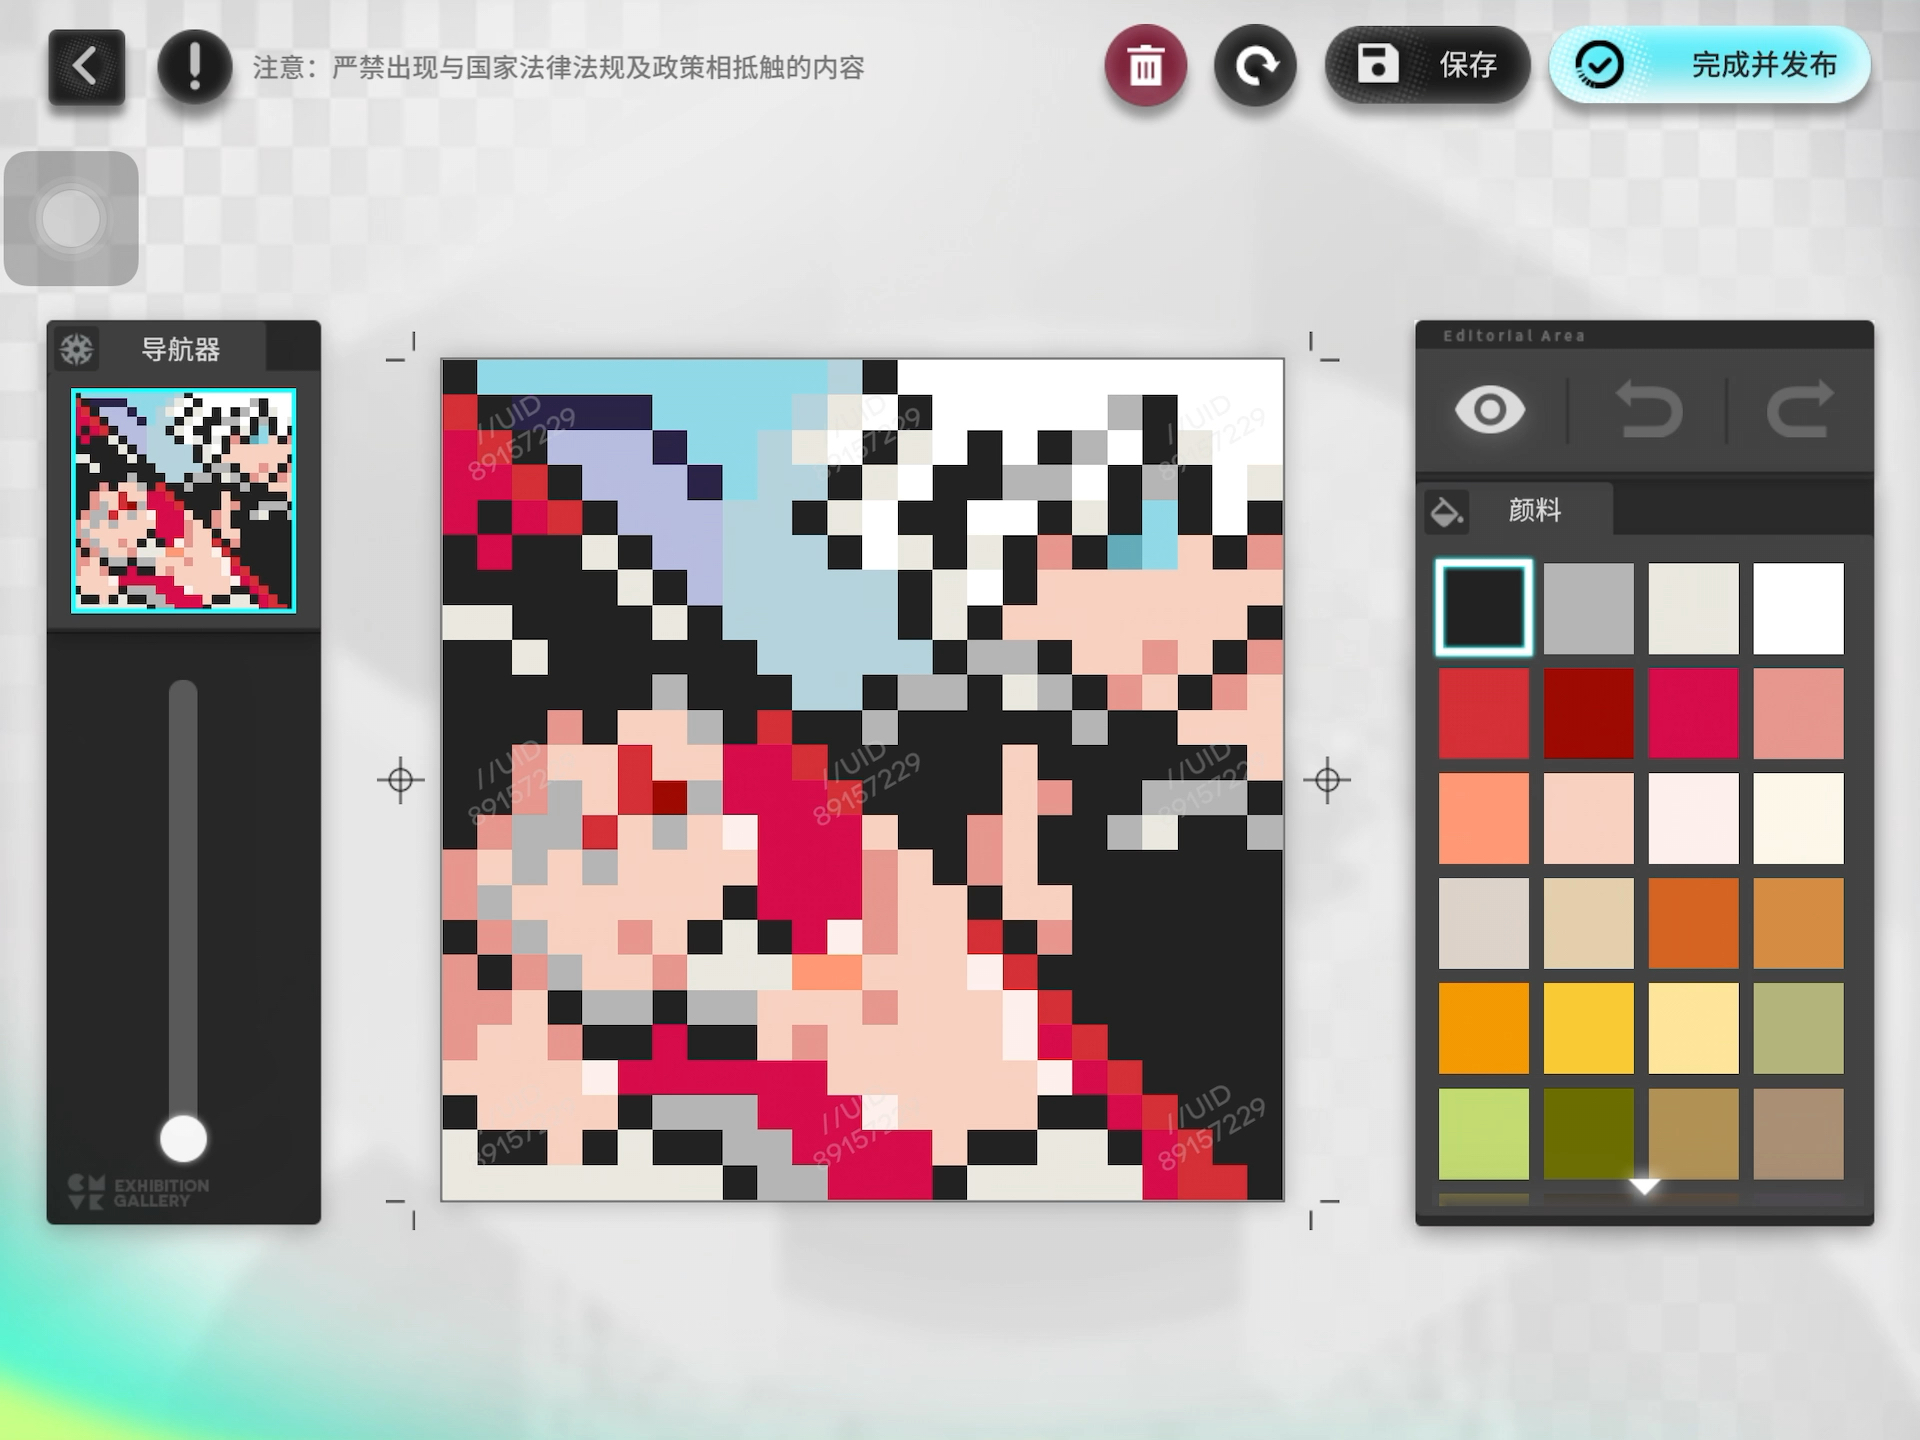This screenshot has height=1440, width=1920.
Task: Pick the burnt orange color swatch
Action: pos(1694,923)
